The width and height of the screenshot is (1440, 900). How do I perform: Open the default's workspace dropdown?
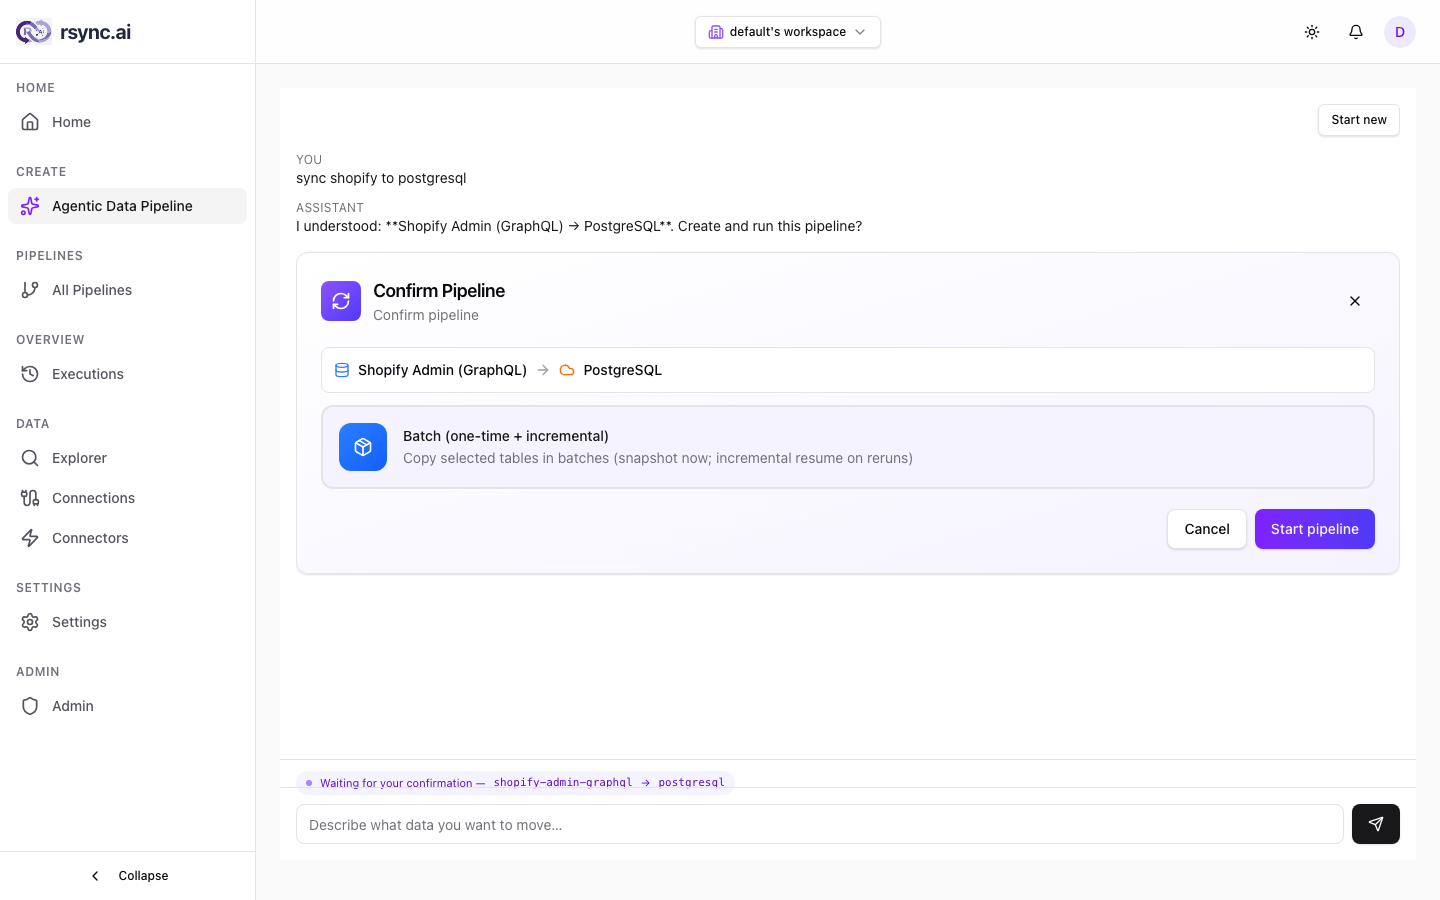tap(788, 32)
